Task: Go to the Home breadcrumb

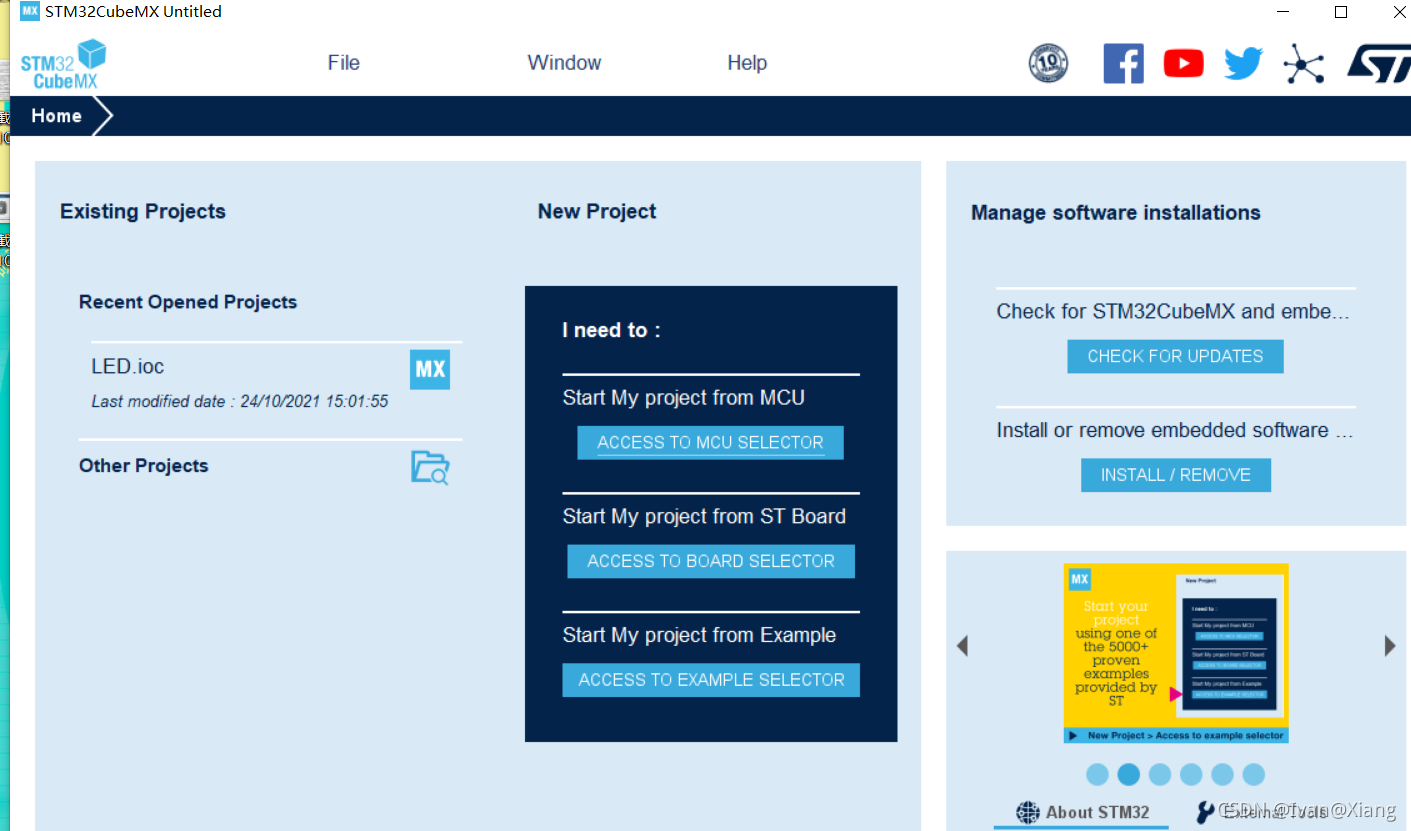Action: (x=56, y=116)
